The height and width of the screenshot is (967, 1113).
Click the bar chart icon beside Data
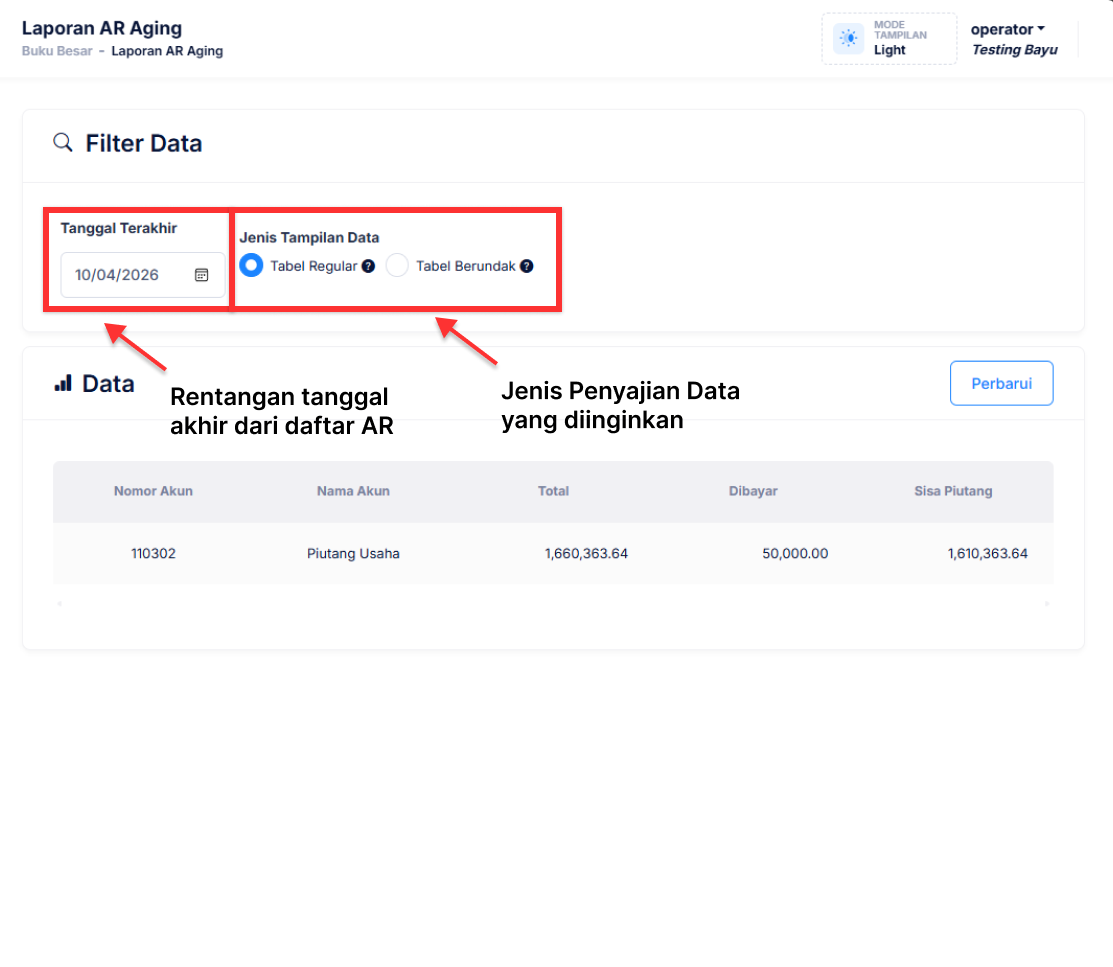tap(63, 383)
